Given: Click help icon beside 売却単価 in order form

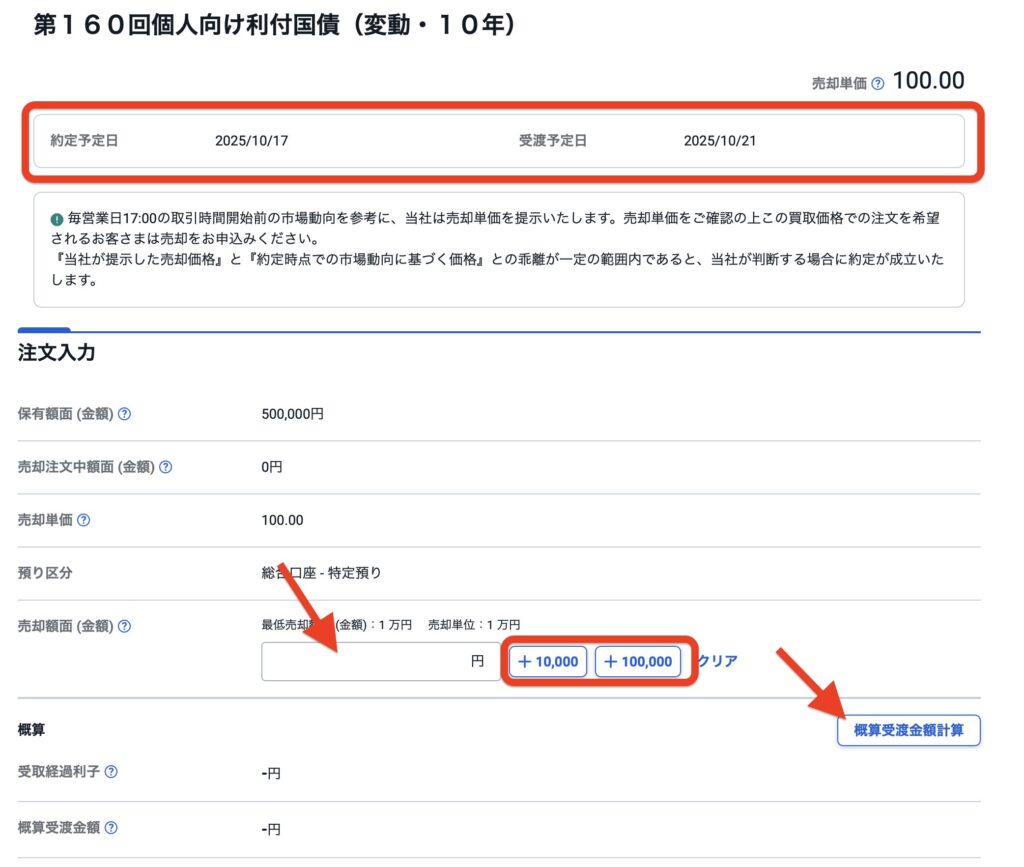Looking at the screenshot, I should (84, 520).
